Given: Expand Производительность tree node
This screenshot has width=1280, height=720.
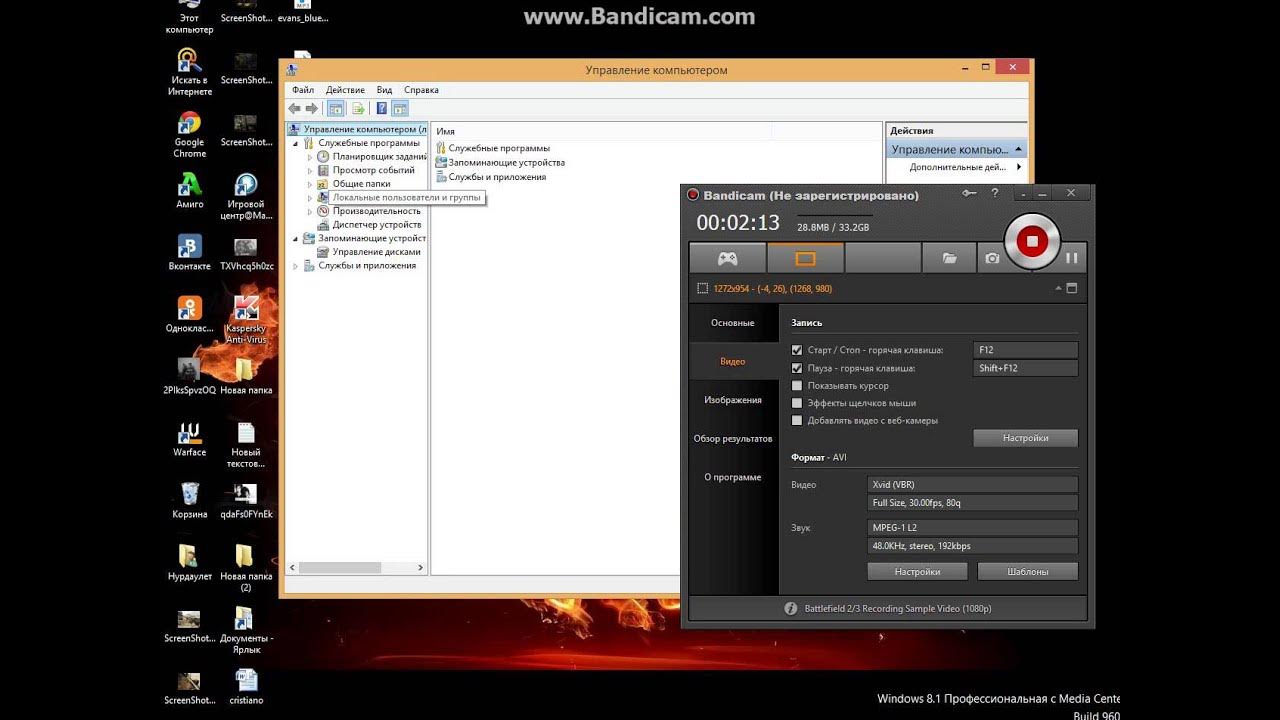Looking at the screenshot, I should pos(310,211).
